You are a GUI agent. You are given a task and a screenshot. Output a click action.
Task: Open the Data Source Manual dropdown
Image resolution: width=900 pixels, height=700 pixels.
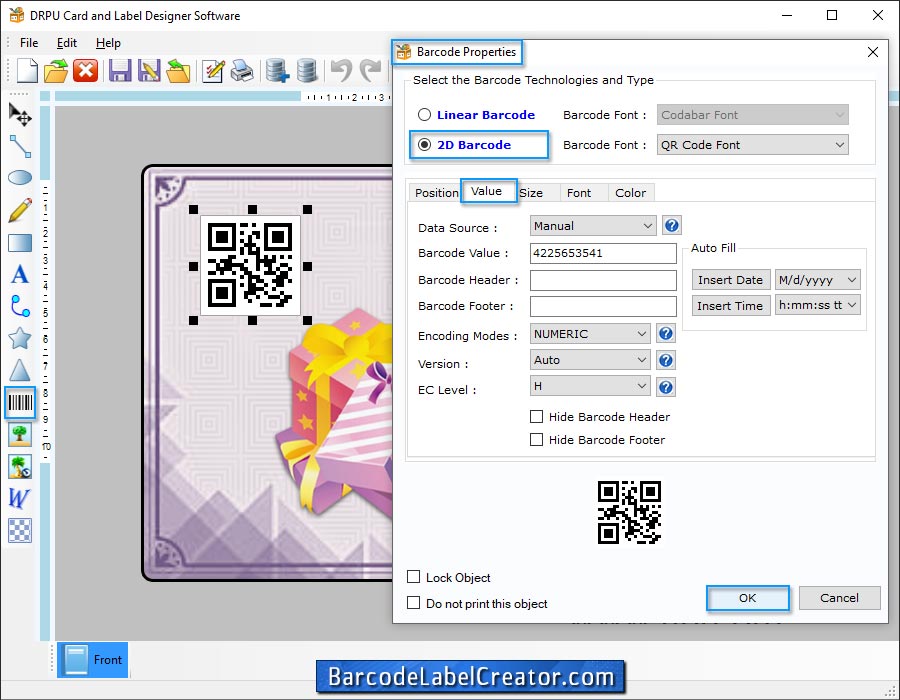[x=593, y=225]
